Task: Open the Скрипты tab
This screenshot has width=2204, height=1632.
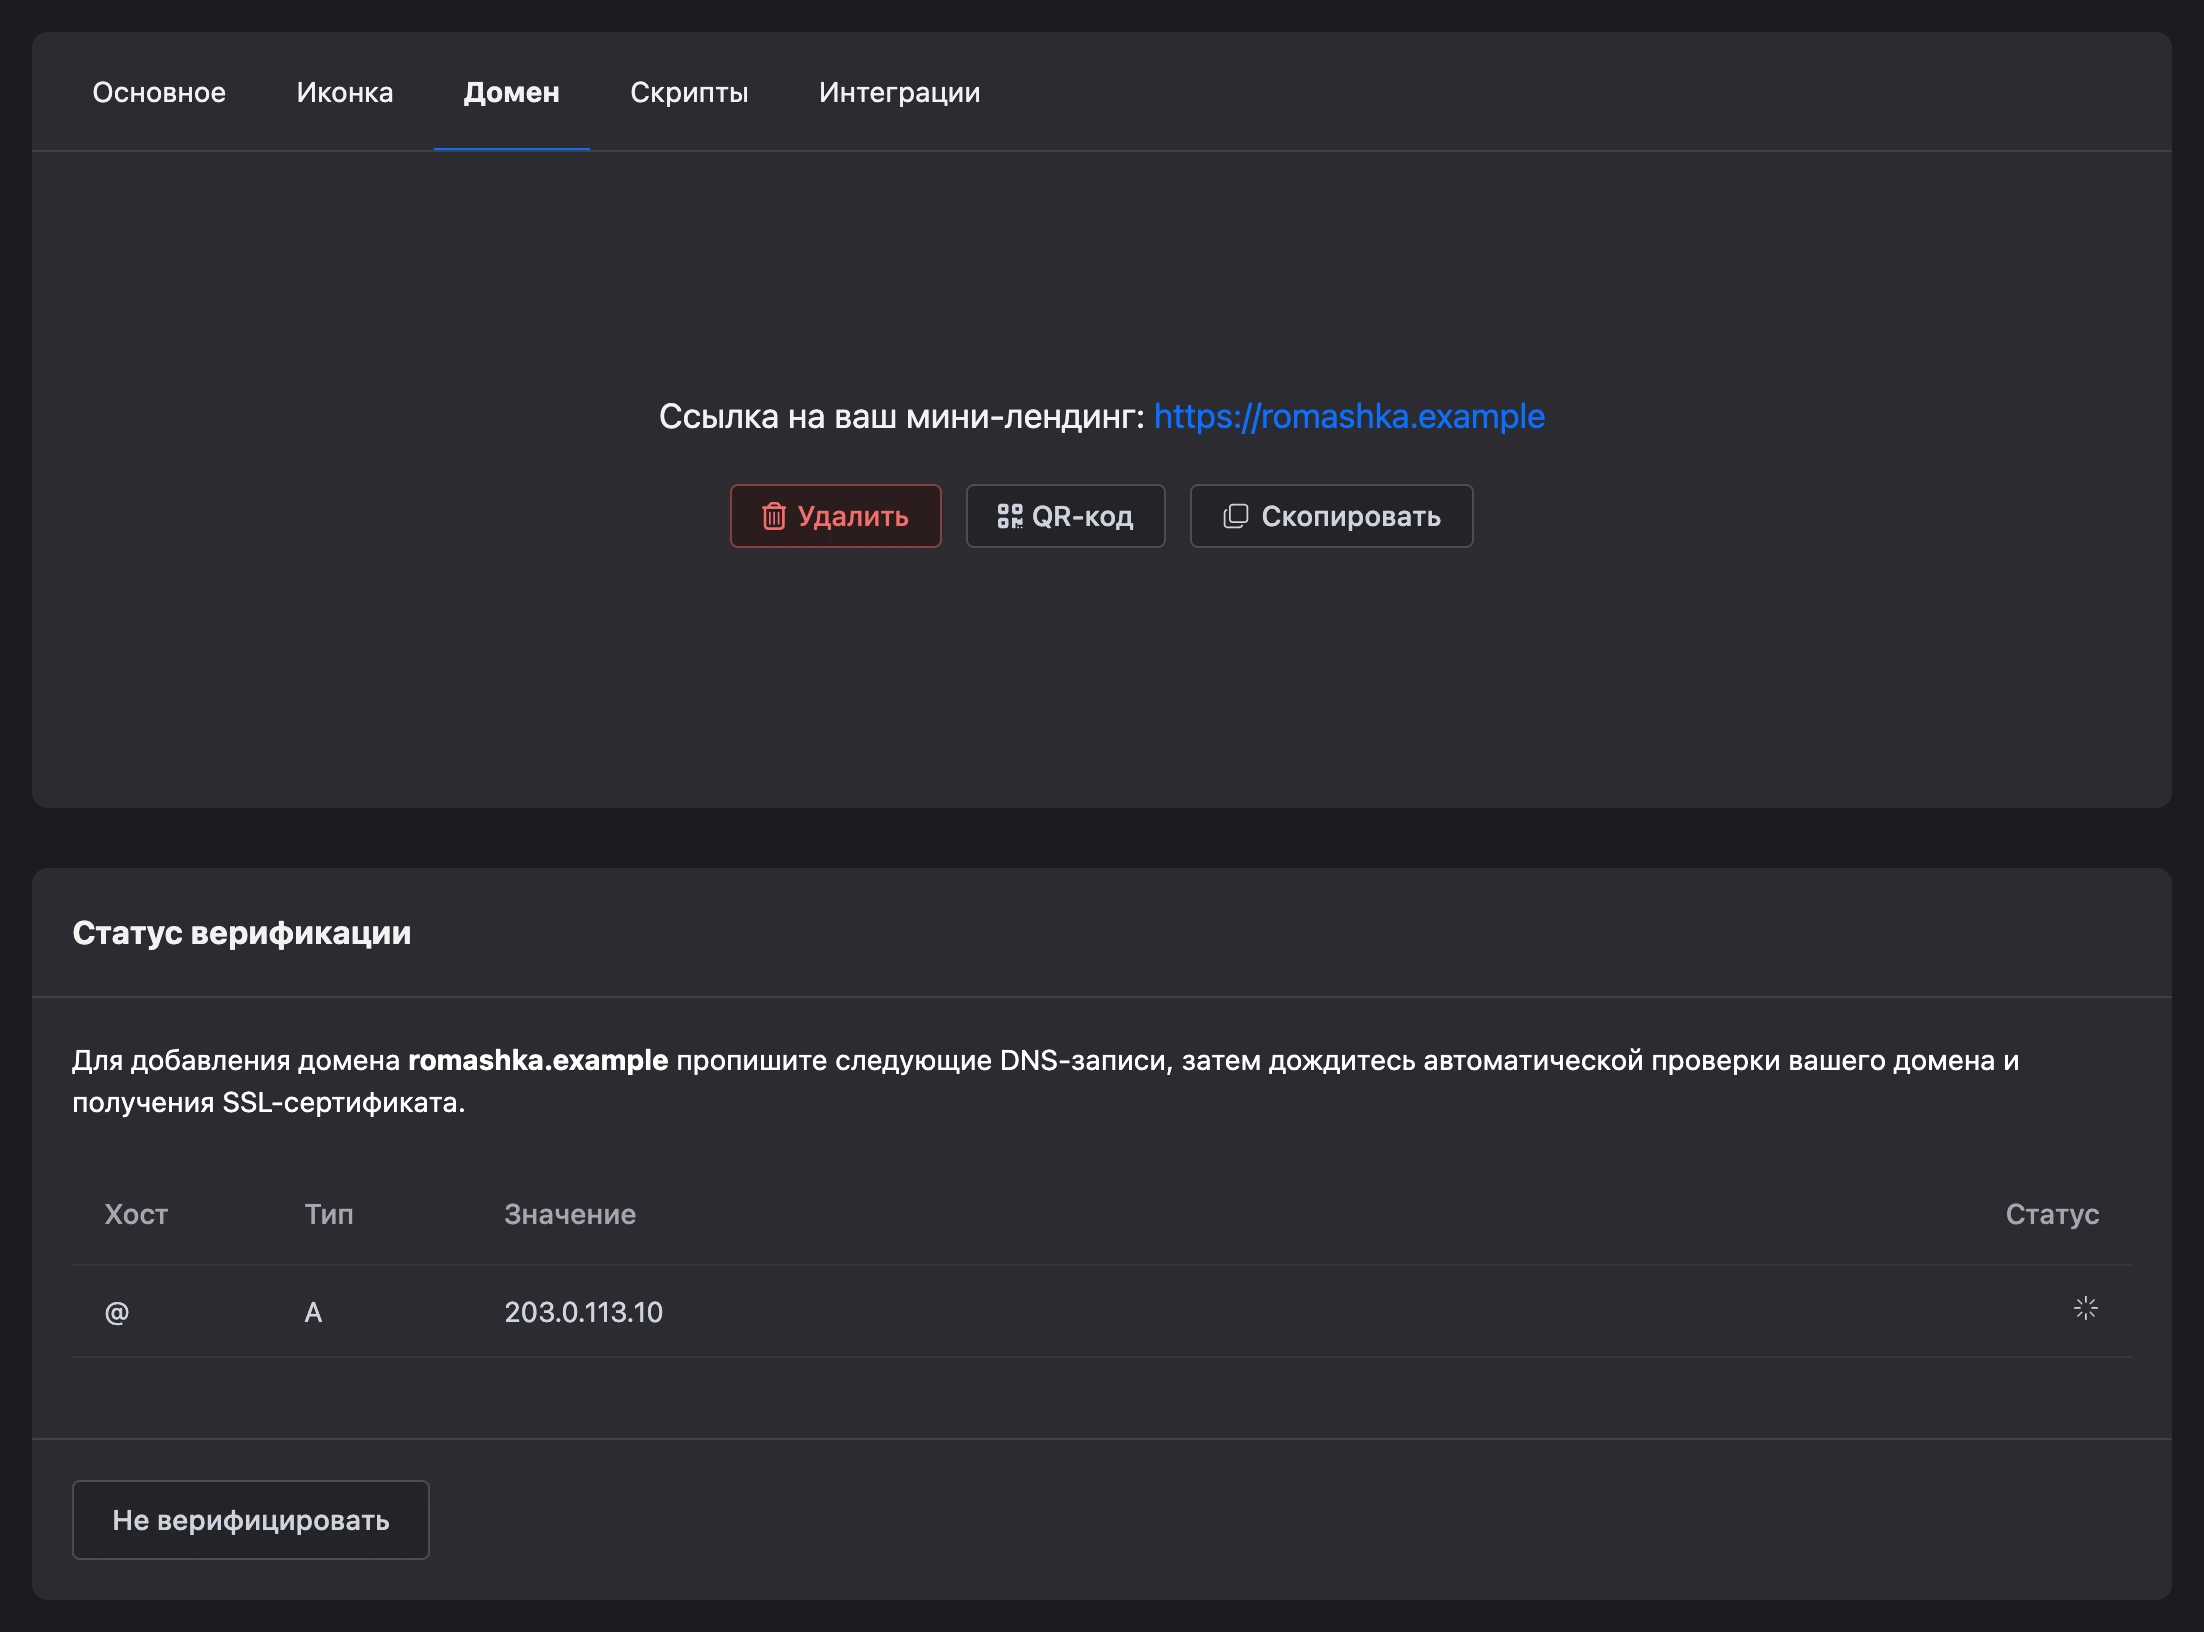Action: click(x=689, y=92)
